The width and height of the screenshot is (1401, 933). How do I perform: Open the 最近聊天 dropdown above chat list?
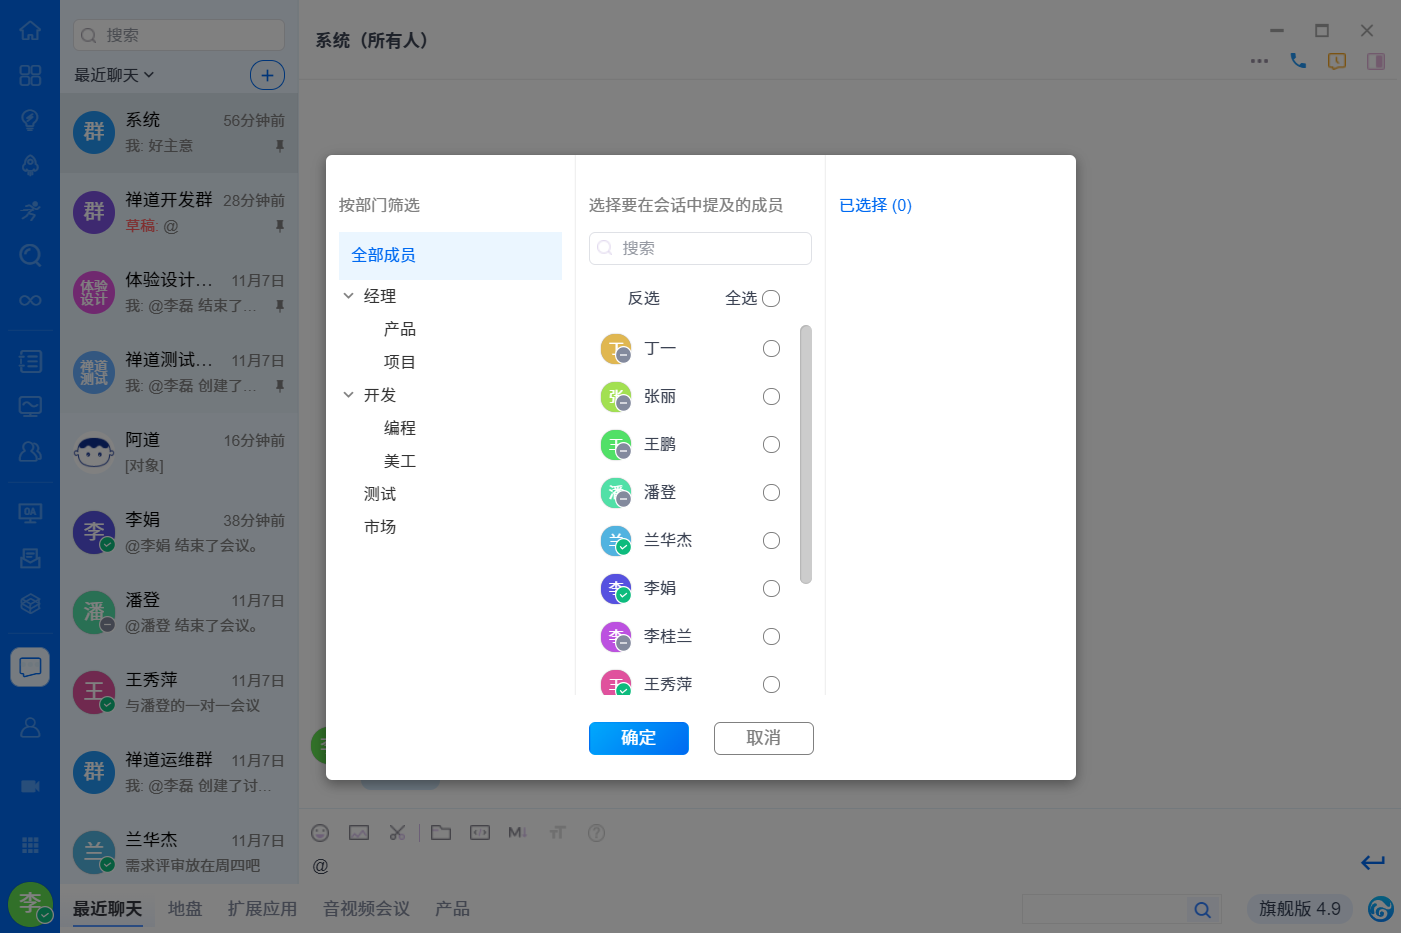[x=114, y=75]
